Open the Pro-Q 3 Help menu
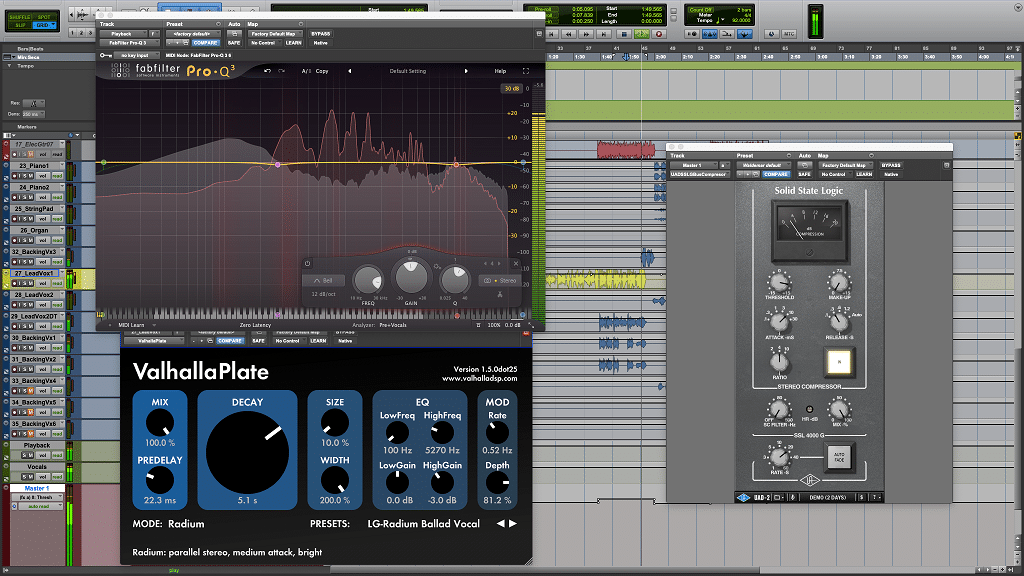Image resolution: width=1024 pixels, height=576 pixels. point(500,71)
